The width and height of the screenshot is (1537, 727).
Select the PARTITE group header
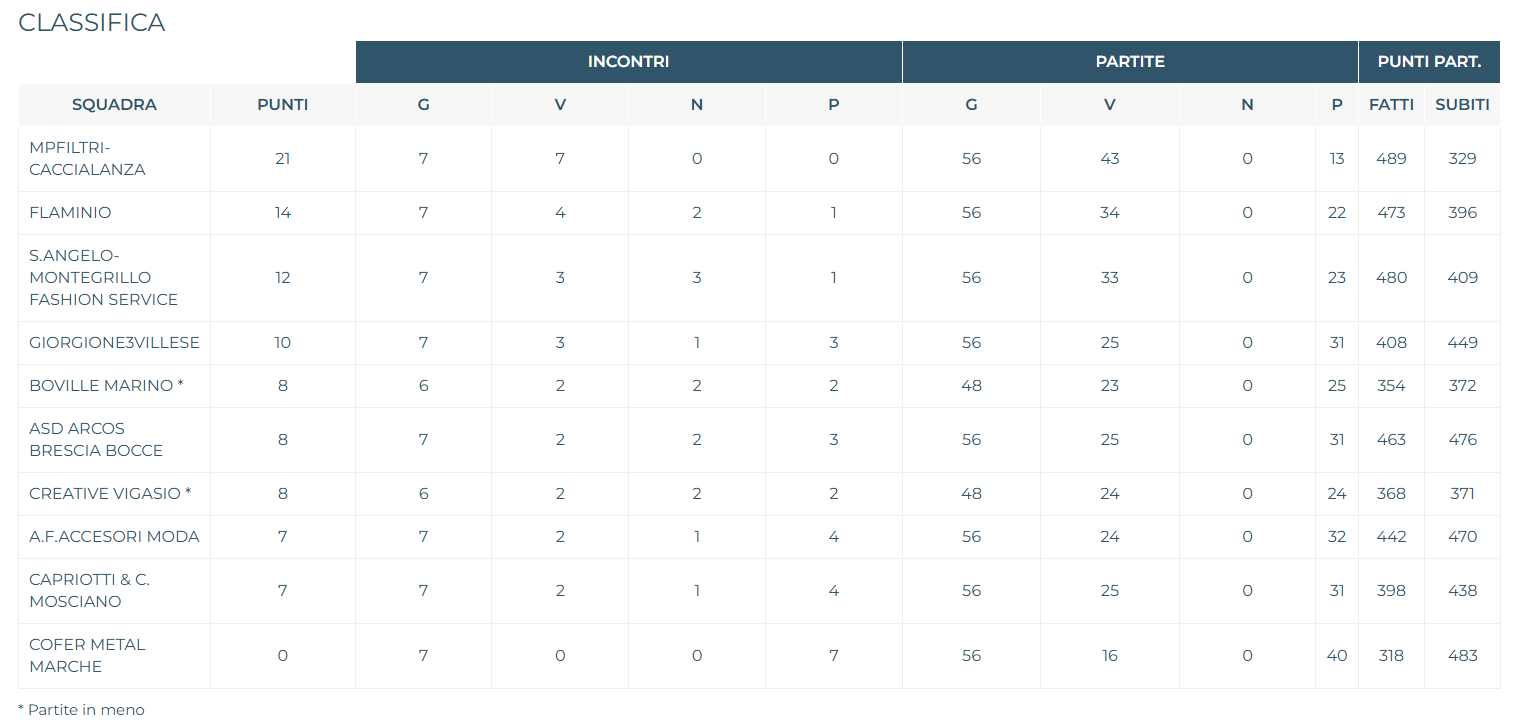1130,62
